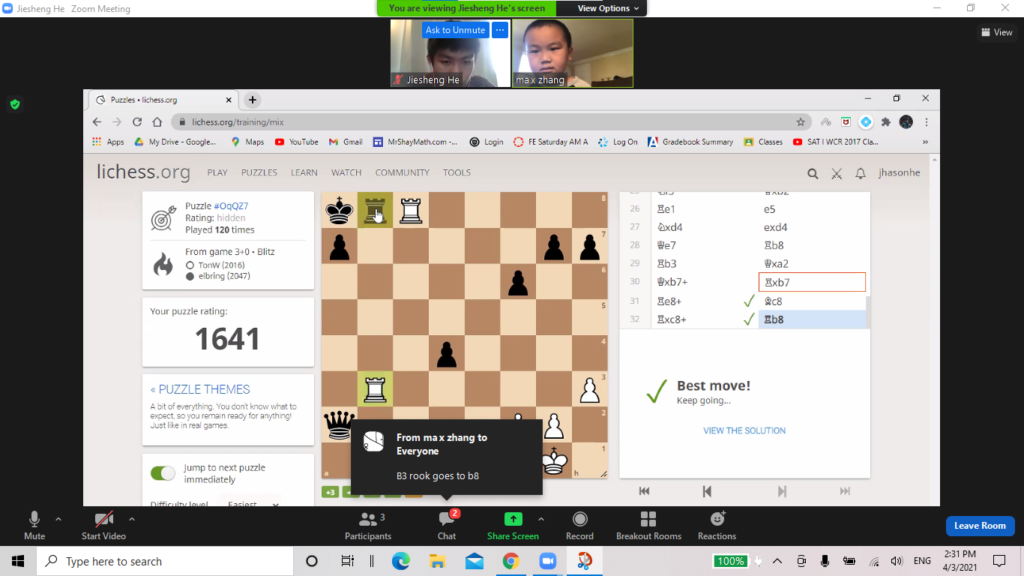Click the Share Screen button
1024x576 pixels.
pyautogui.click(x=513, y=526)
